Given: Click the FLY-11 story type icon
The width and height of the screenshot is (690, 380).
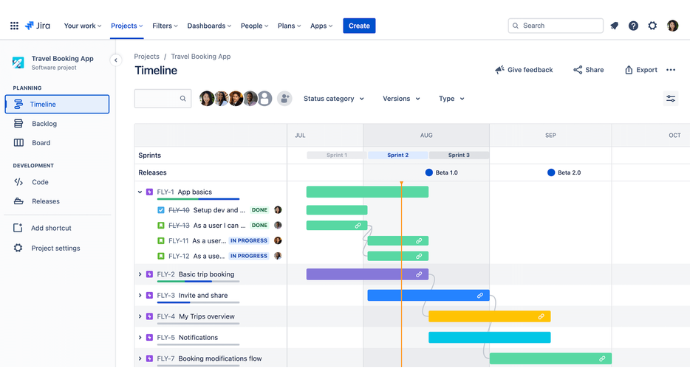Looking at the screenshot, I should pos(161,241).
